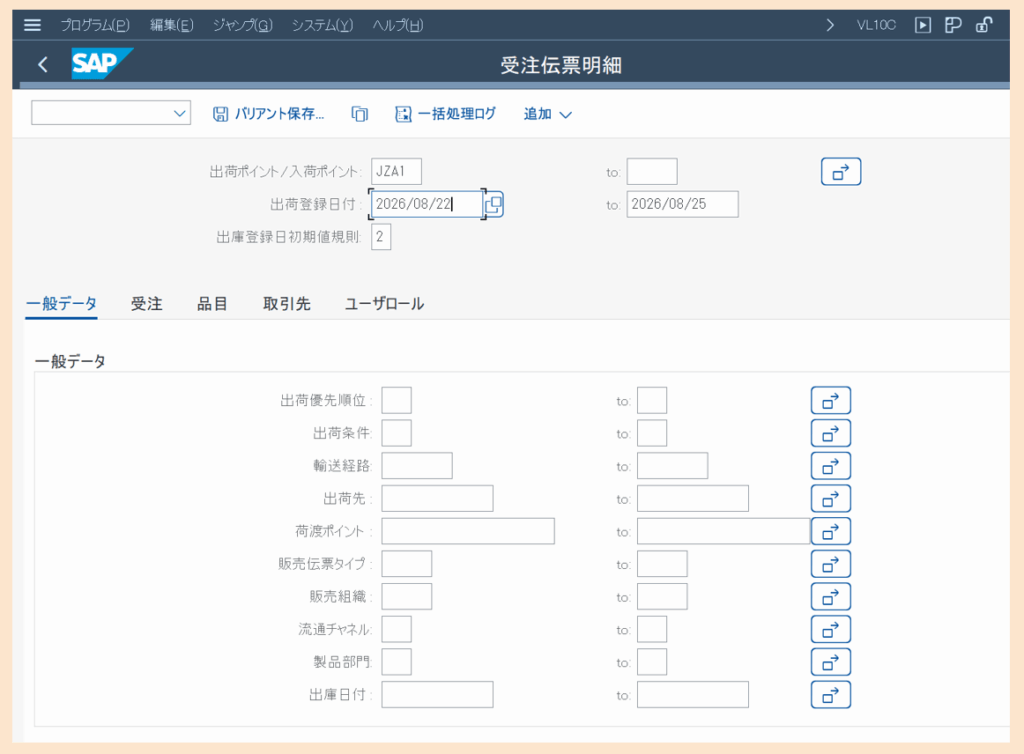The width and height of the screenshot is (1024, 754).
Task: Click the 販売伝票タイプ from field
Action: tap(407, 563)
